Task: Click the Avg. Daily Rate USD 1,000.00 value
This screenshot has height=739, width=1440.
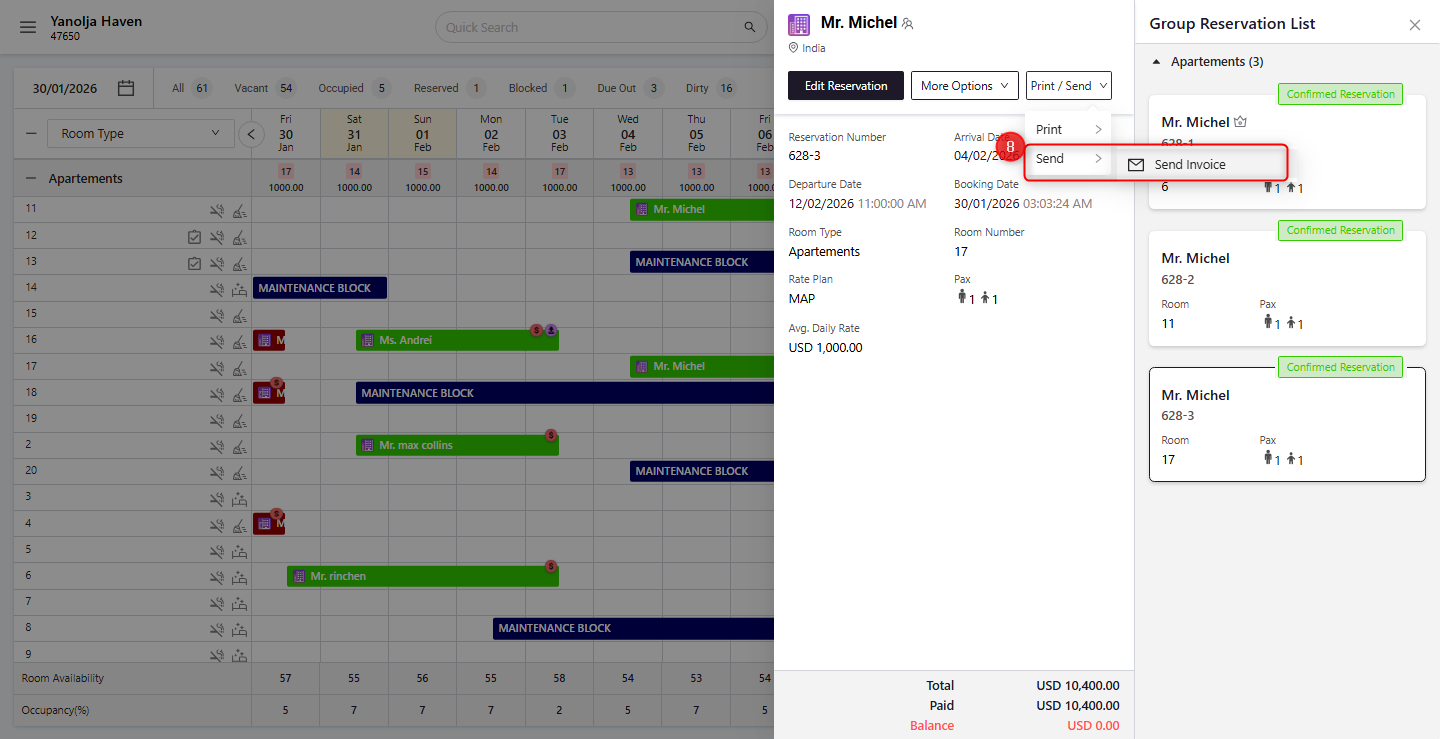Action: pyautogui.click(x=826, y=348)
